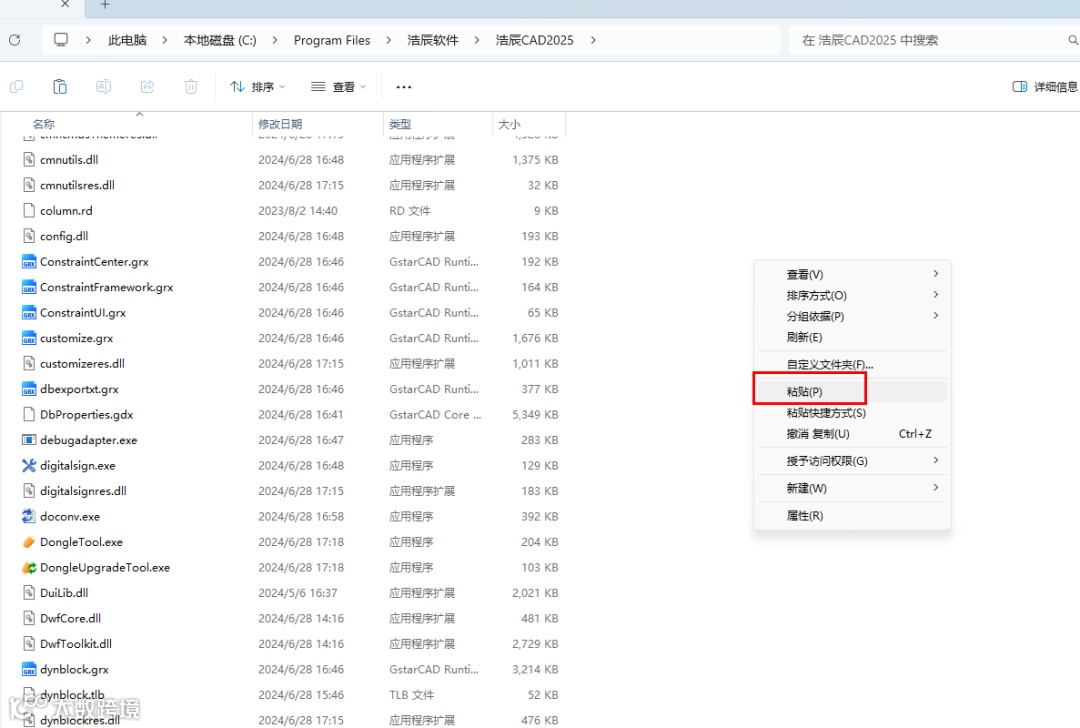Click the 修改日期 column header

click(318, 124)
